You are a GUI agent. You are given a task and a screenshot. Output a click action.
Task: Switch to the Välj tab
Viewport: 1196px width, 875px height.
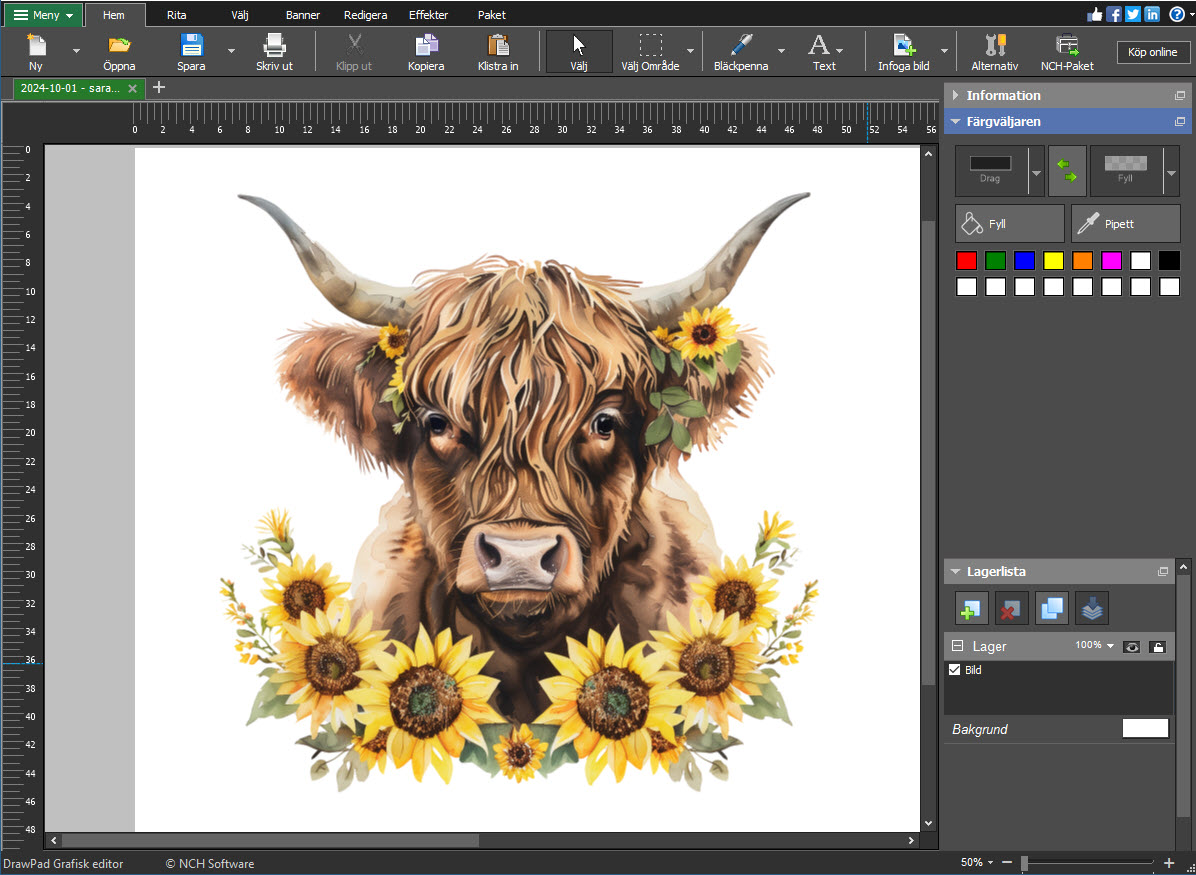point(240,14)
